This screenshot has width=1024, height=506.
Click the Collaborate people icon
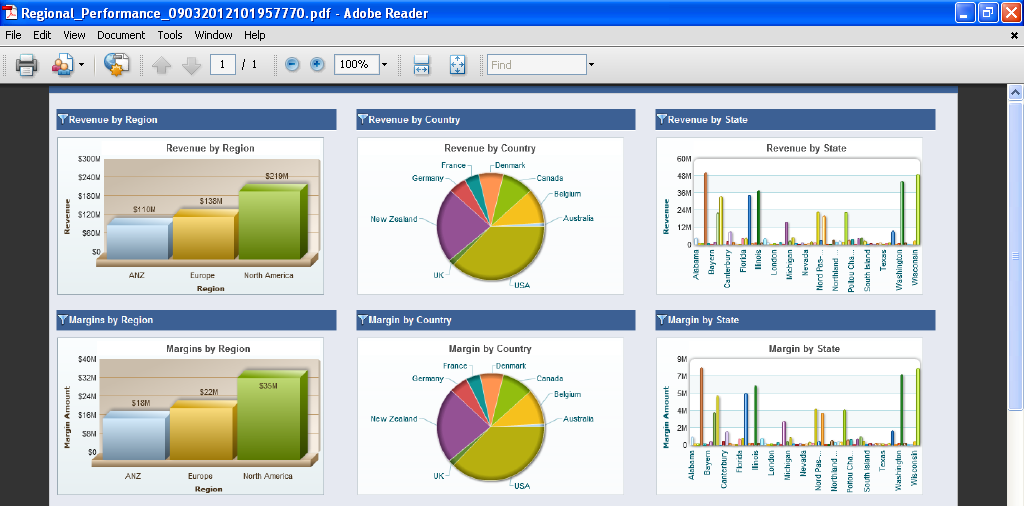[x=62, y=65]
